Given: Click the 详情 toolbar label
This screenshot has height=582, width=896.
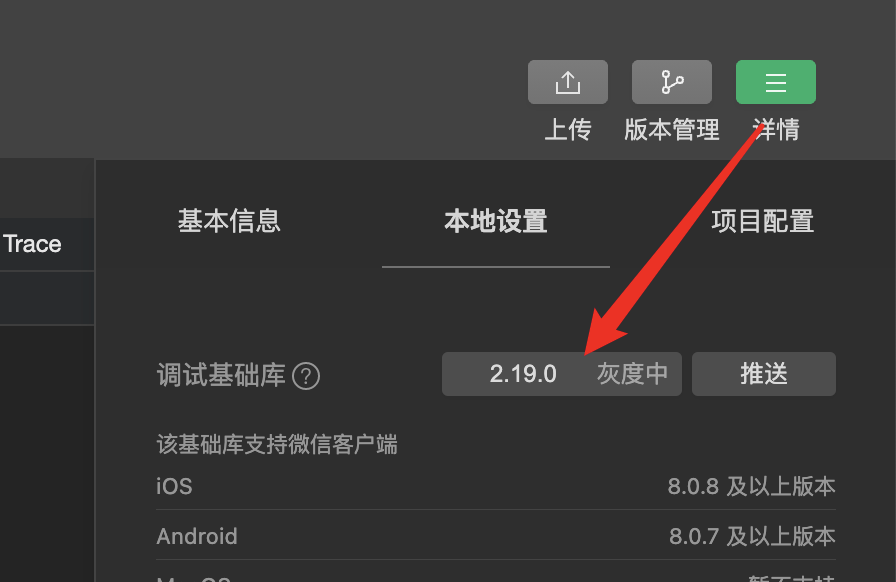Looking at the screenshot, I should [x=776, y=130].
